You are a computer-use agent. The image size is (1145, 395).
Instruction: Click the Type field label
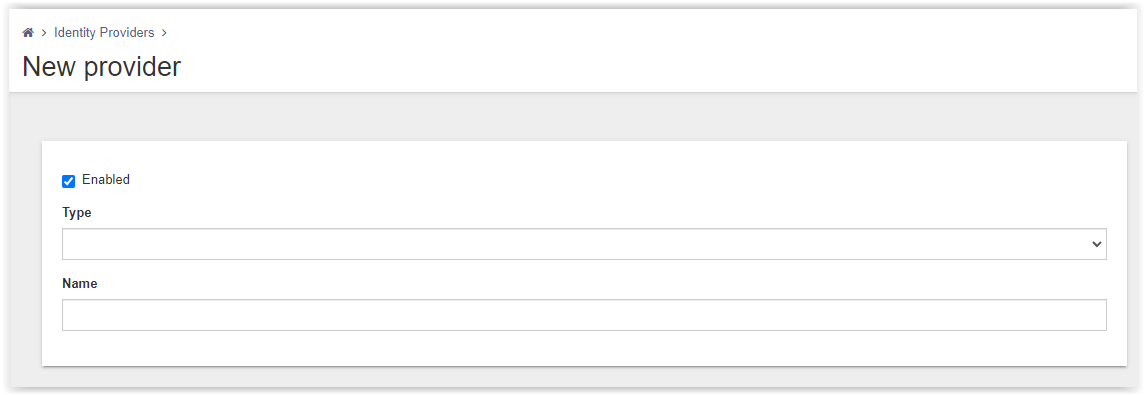[77, 213]
